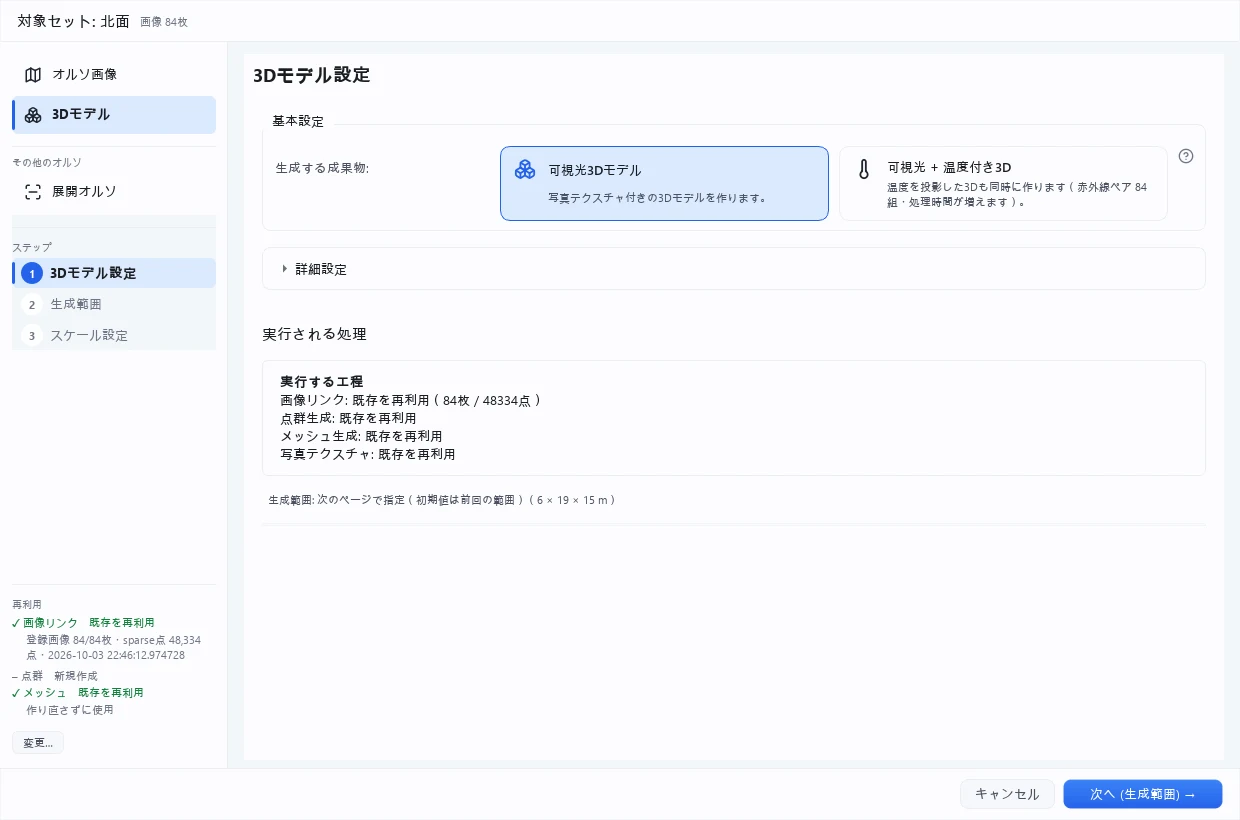Image resolution: width=1240 pixels, height=820 pixels.
Task: Go to step 3Dモデル設定
Action: (x=114, y=273)
